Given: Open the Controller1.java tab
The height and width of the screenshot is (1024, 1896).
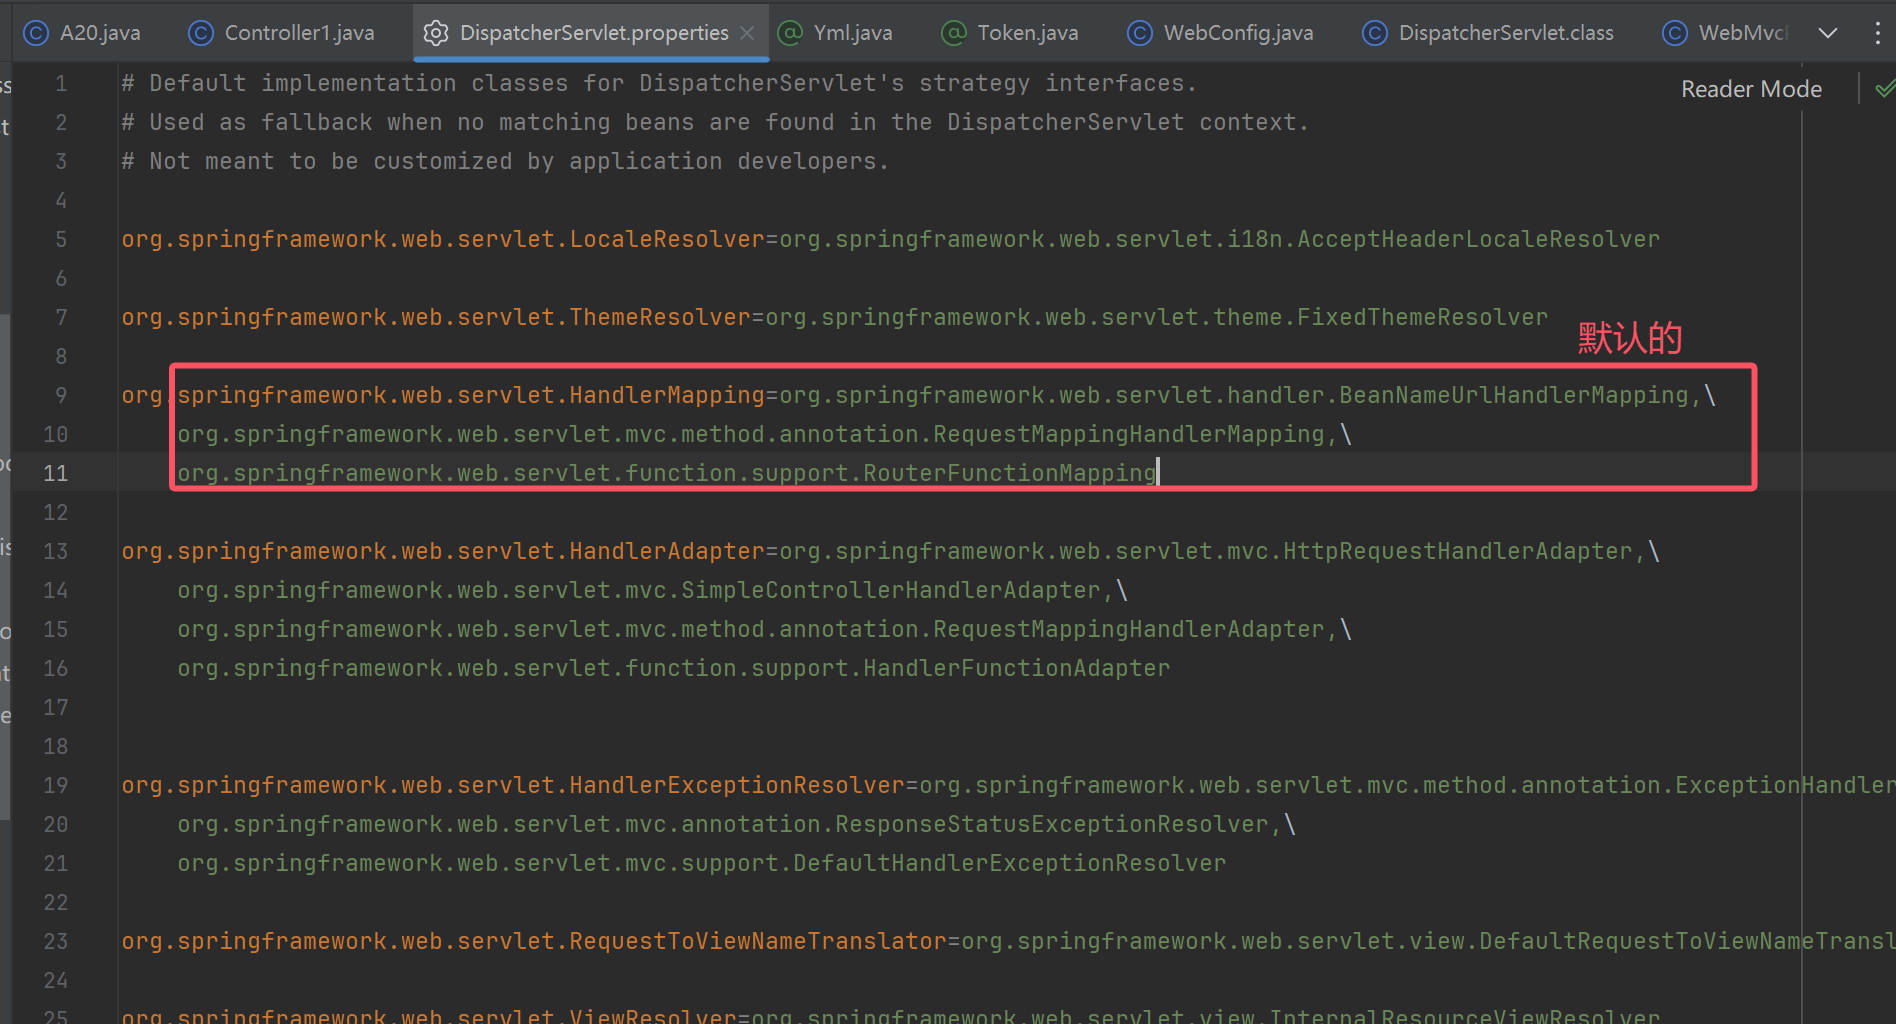Looking at the screenshot, I should (x=282, y=33).
